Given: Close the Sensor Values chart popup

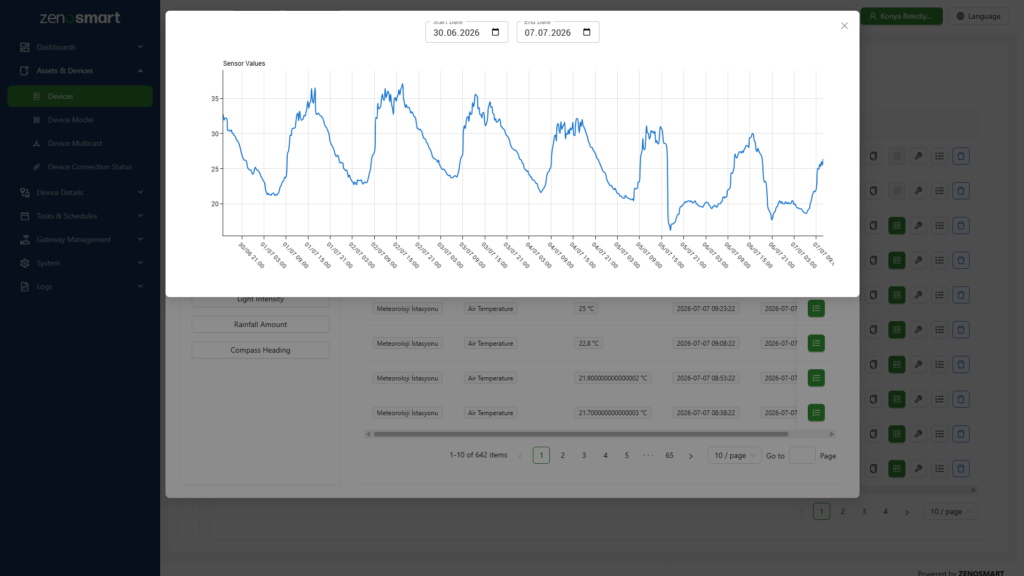Looking at the screenshot, I should click(x=844, y=25).
